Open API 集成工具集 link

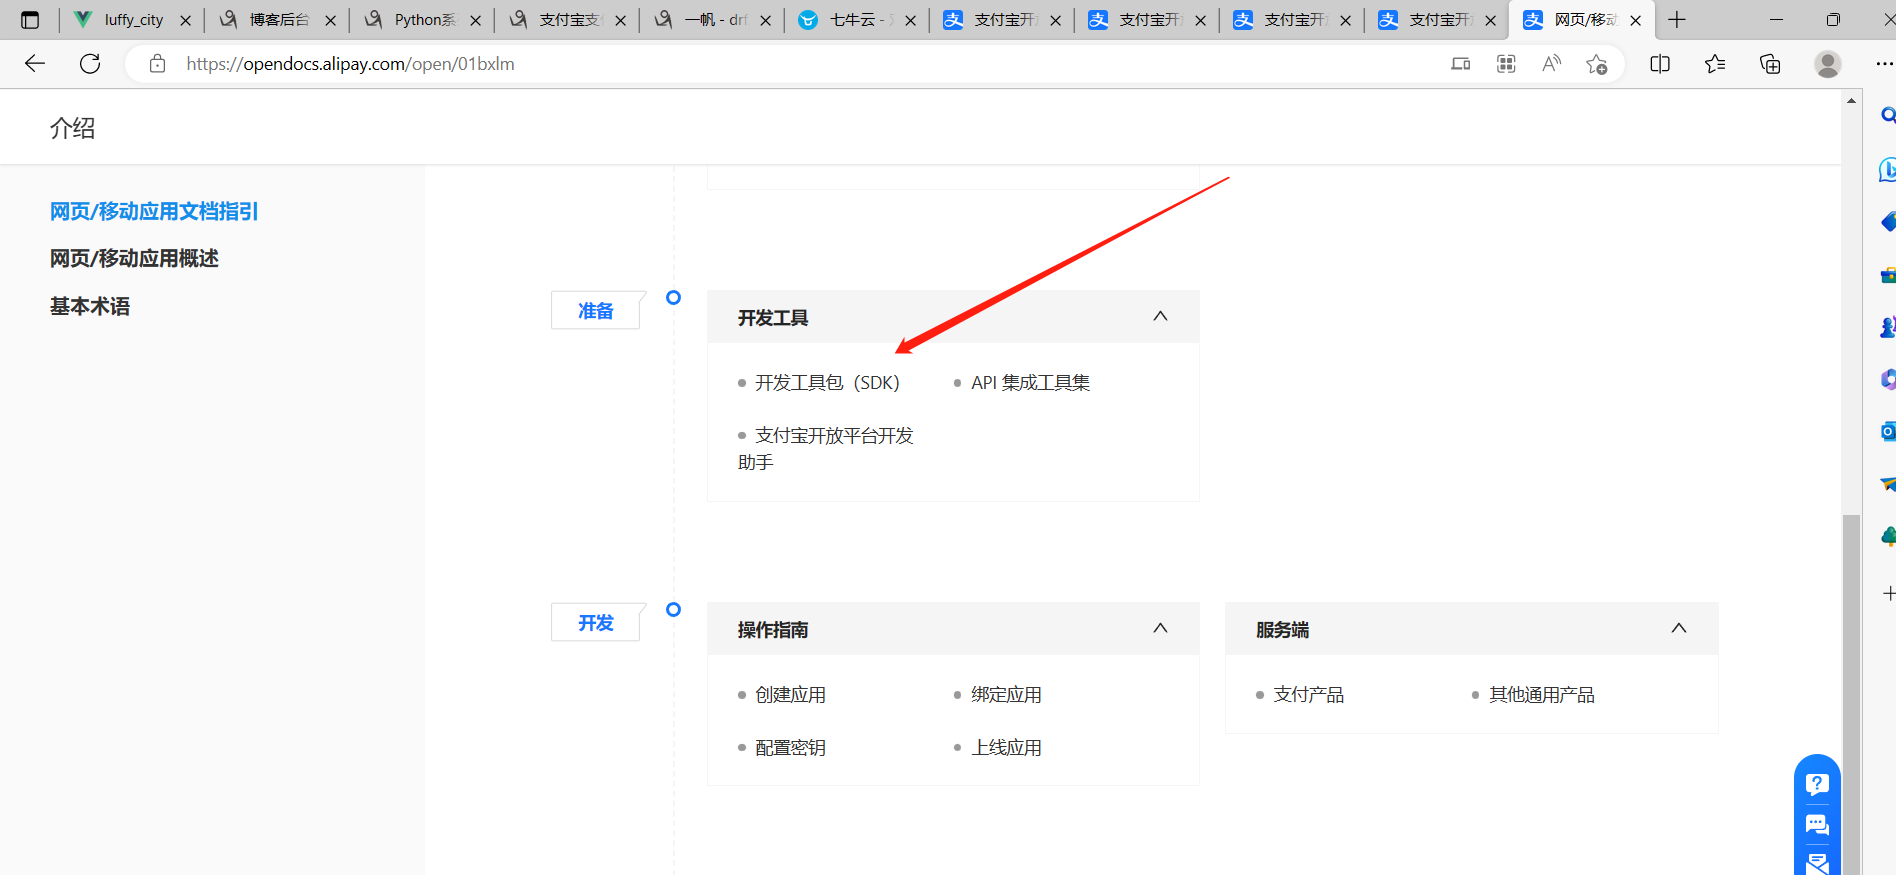pyautogui.click(x=1031, y=383)
